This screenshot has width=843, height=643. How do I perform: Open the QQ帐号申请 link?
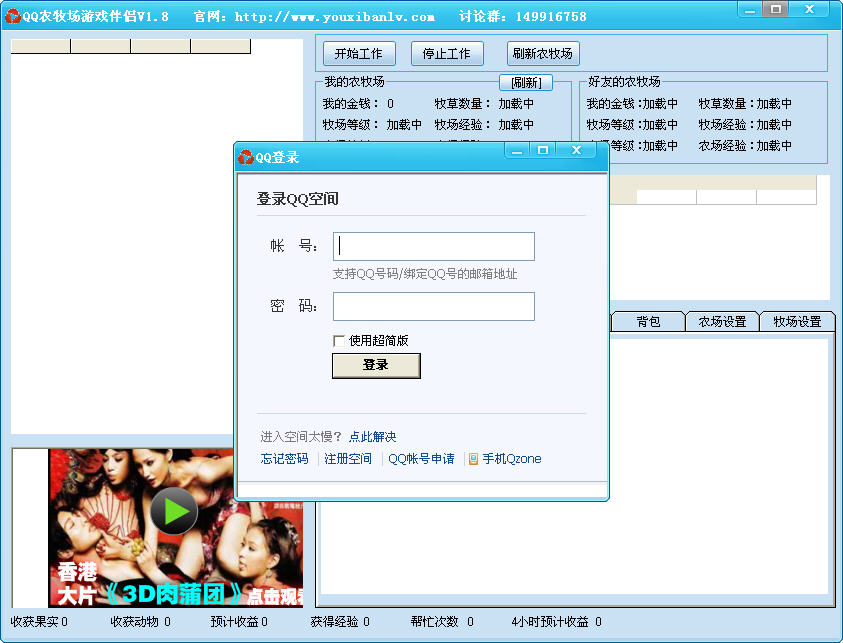(x=421, y=459)
